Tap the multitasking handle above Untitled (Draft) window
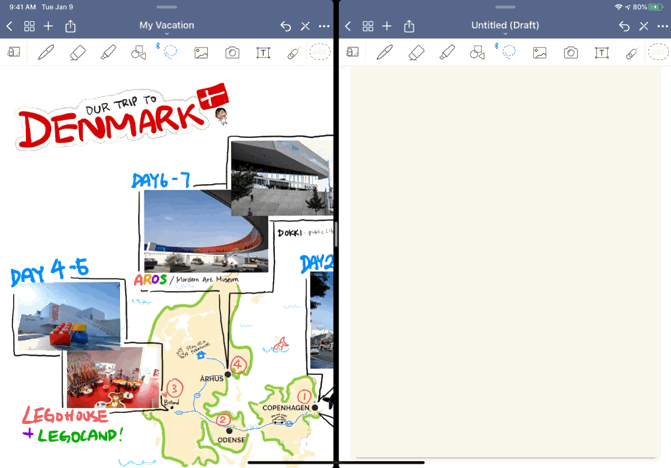The width and height of the screenshot is (671, 468). 505,7
